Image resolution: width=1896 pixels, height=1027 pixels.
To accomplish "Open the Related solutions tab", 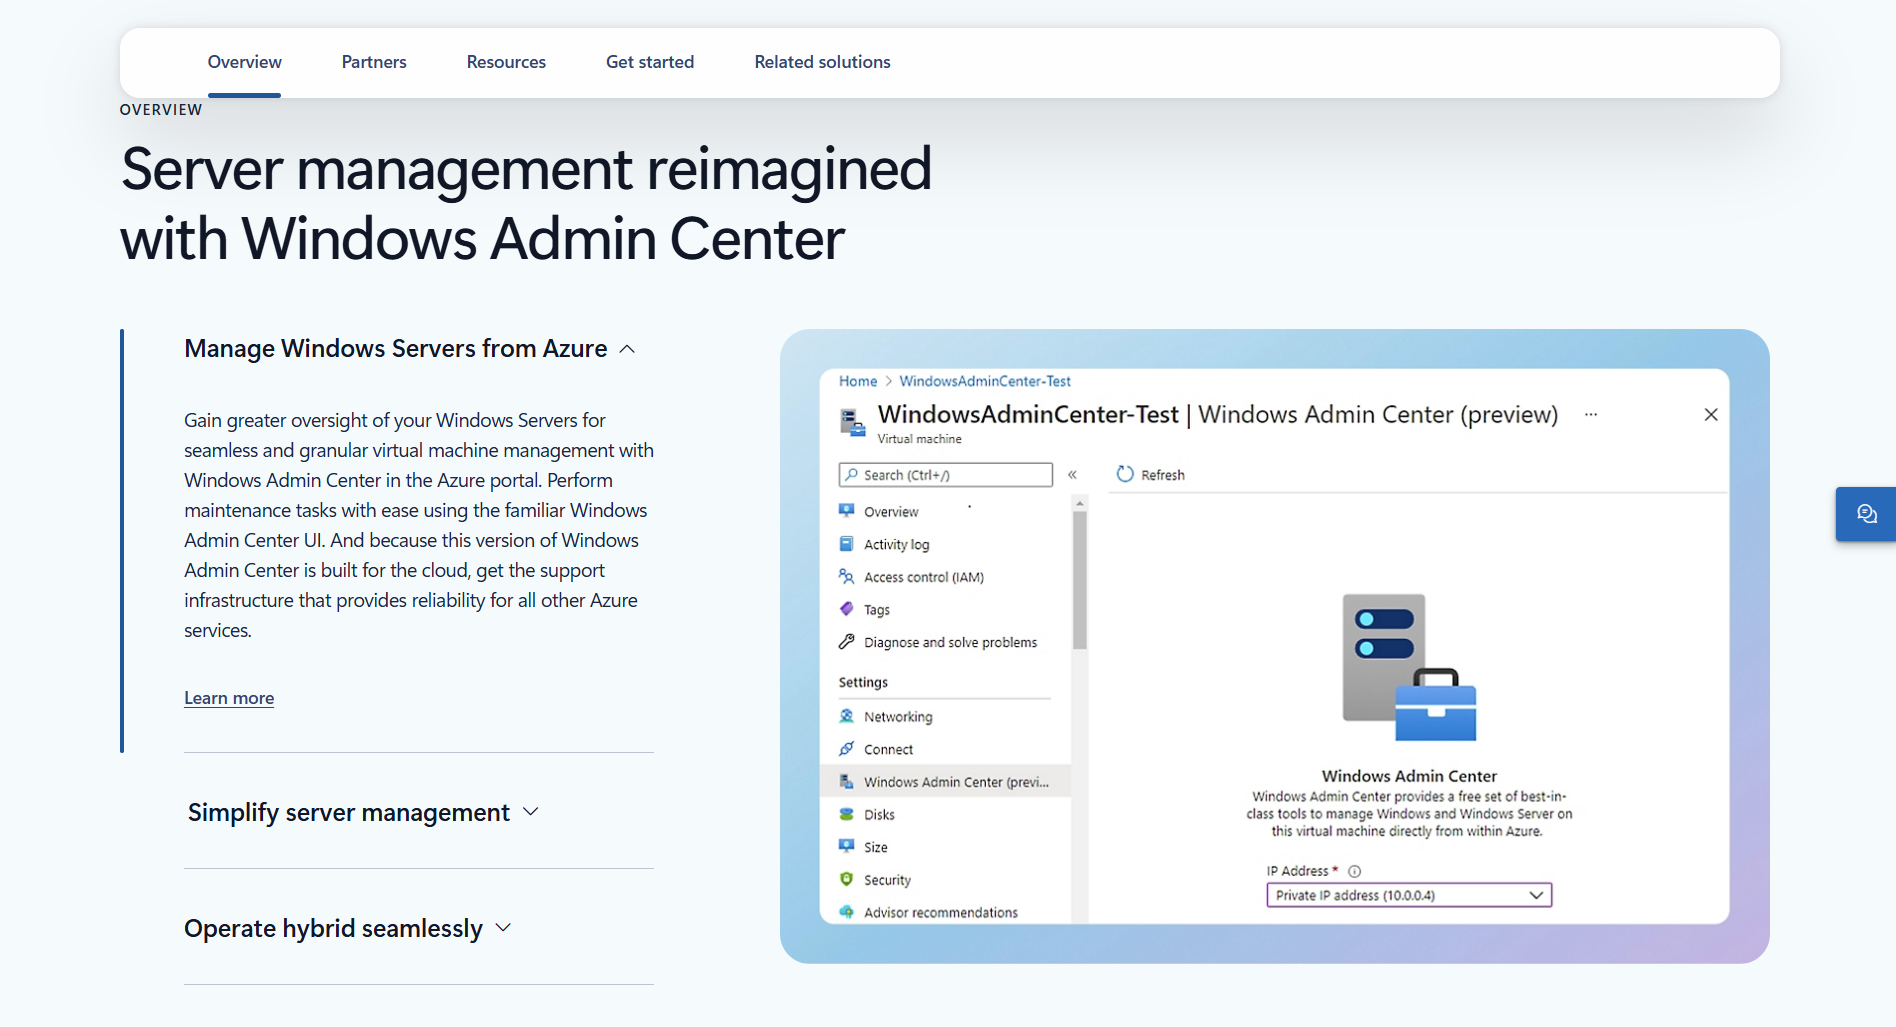I will click(822, 62).
